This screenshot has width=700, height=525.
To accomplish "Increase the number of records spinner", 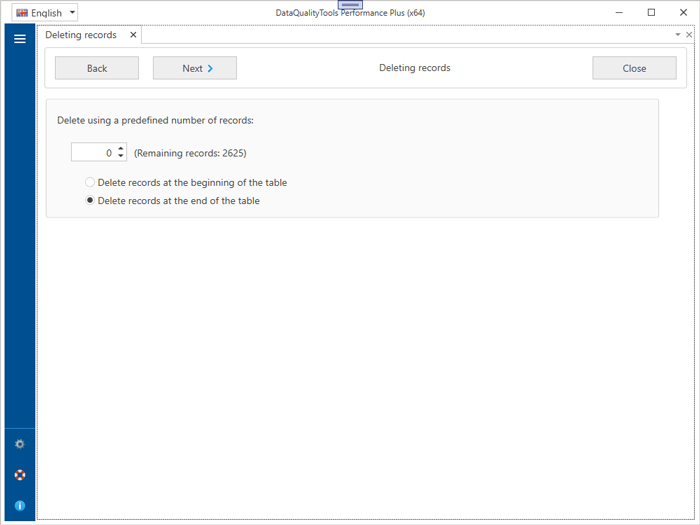I will [x=121, y=149].
